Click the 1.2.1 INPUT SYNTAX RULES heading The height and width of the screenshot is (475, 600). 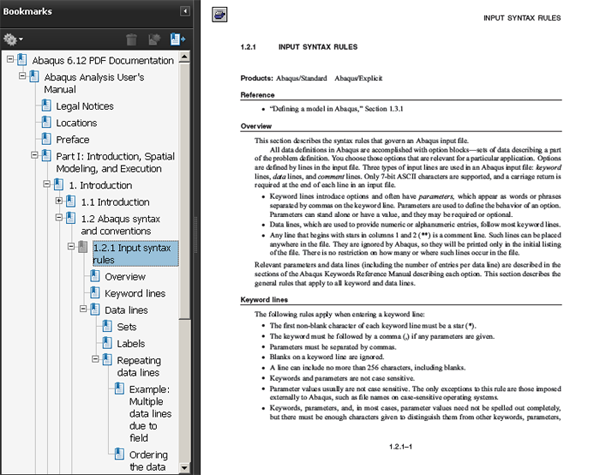point(299,47)
